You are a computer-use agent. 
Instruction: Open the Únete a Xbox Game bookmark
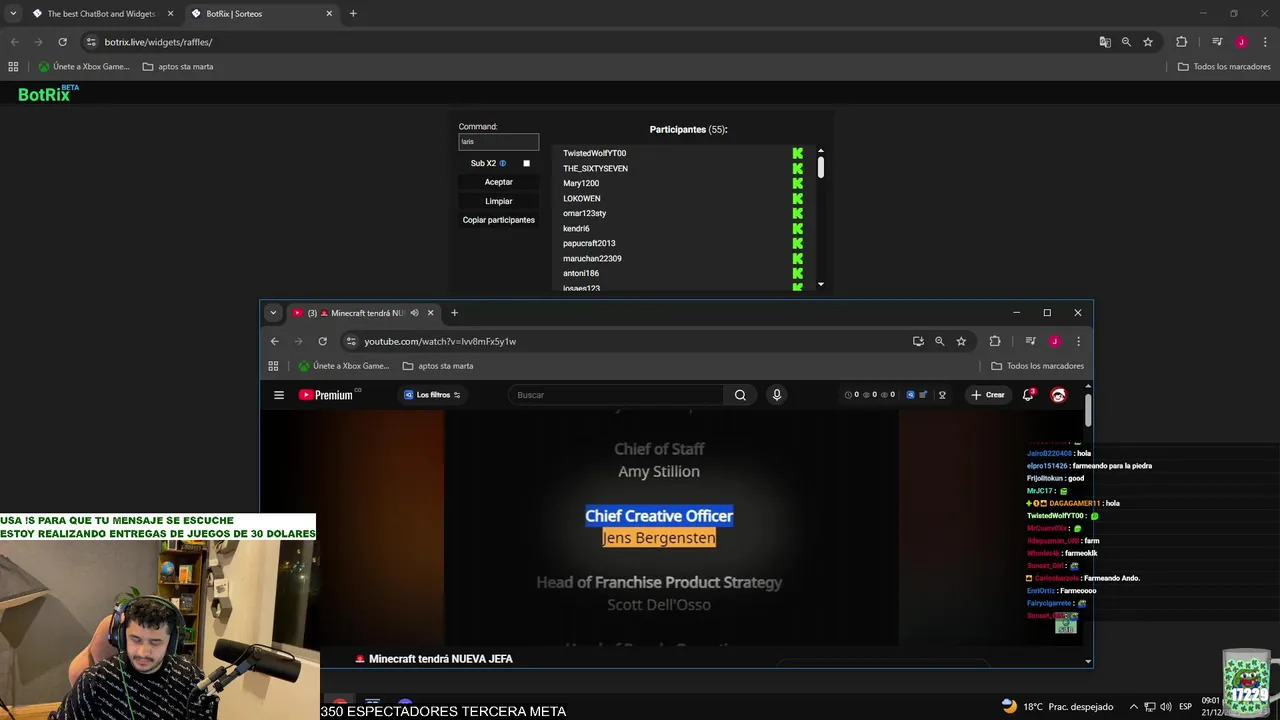(84, 67)
